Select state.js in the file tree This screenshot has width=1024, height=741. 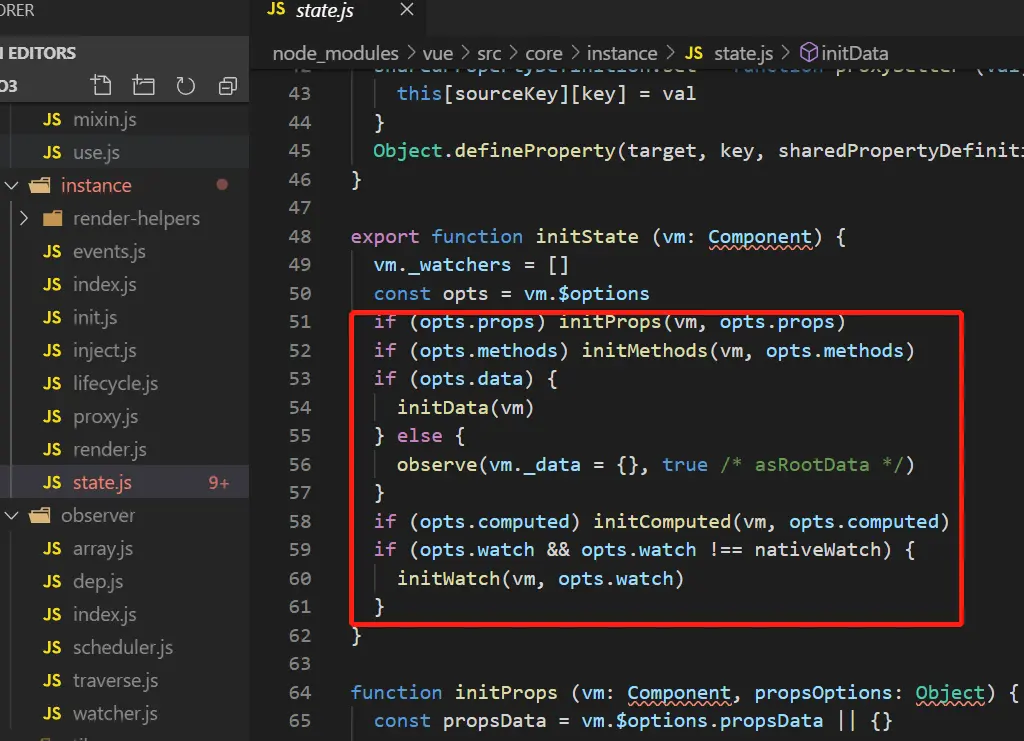[x=124, y=482]
